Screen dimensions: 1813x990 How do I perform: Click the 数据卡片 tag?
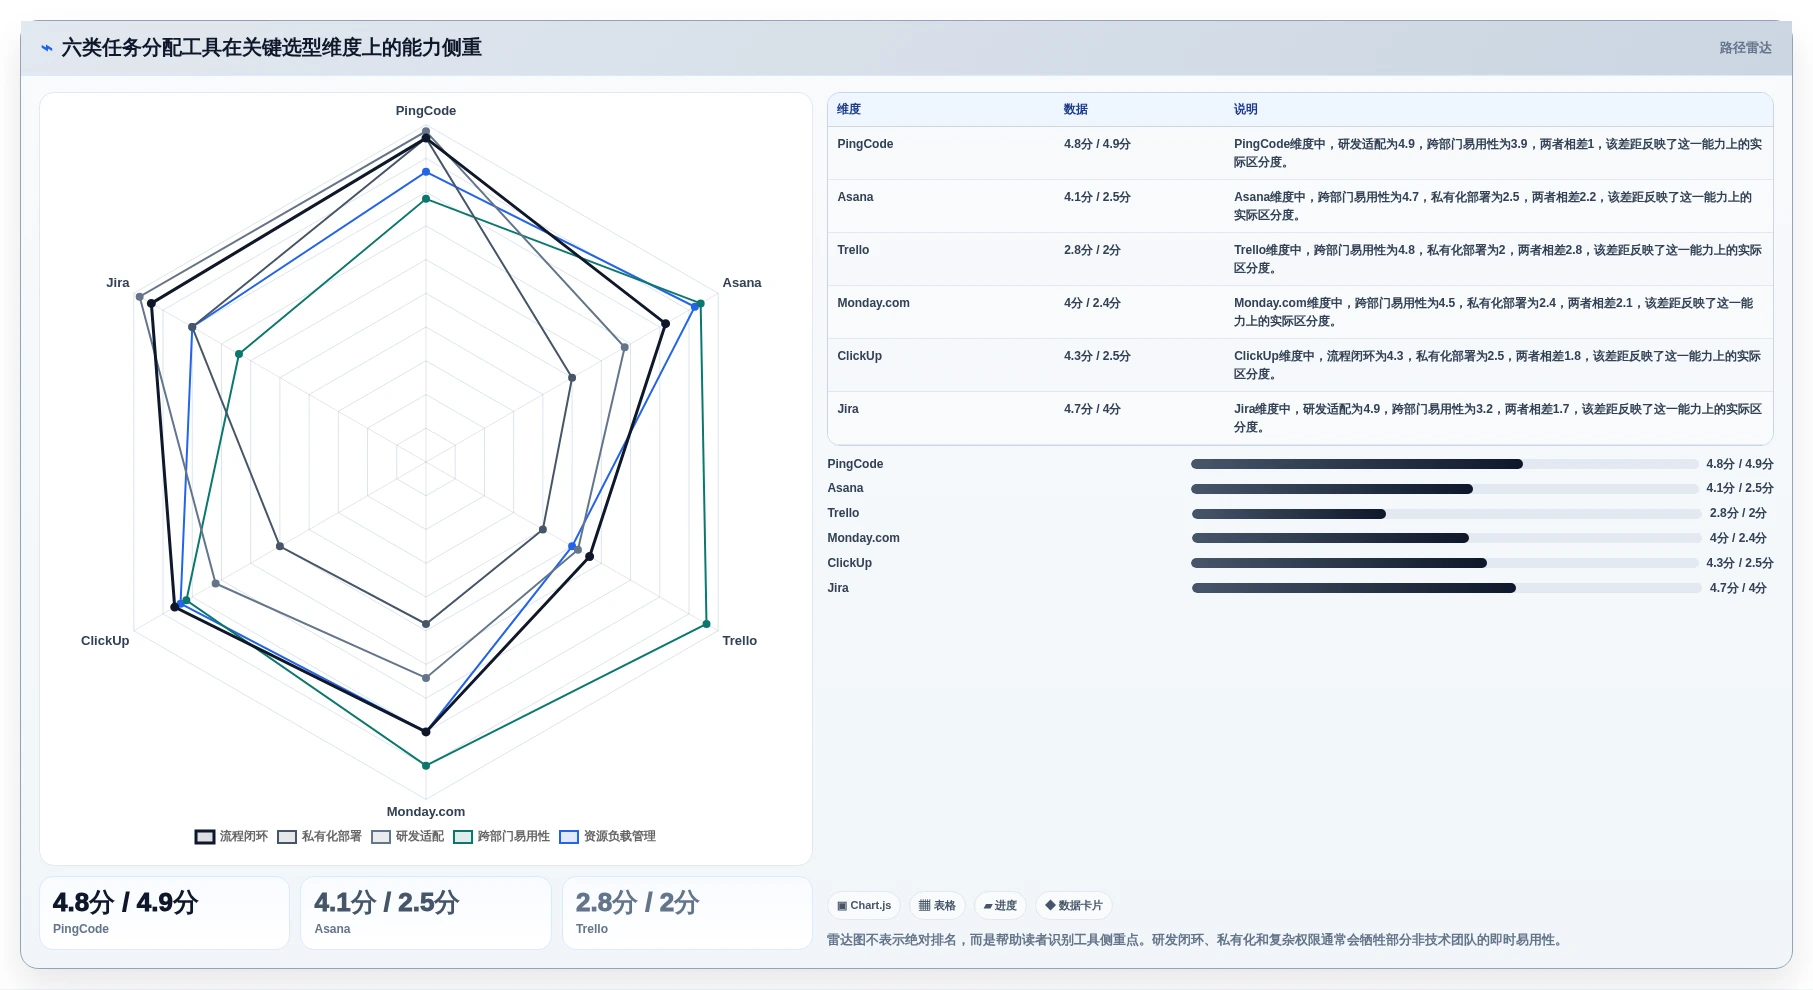tap(1074, 906)
